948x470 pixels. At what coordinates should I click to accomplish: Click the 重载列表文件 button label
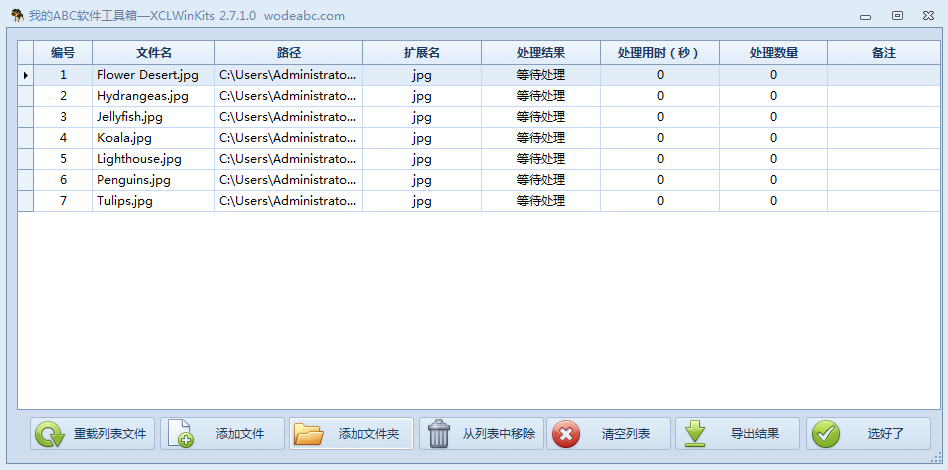click(110, 434)
